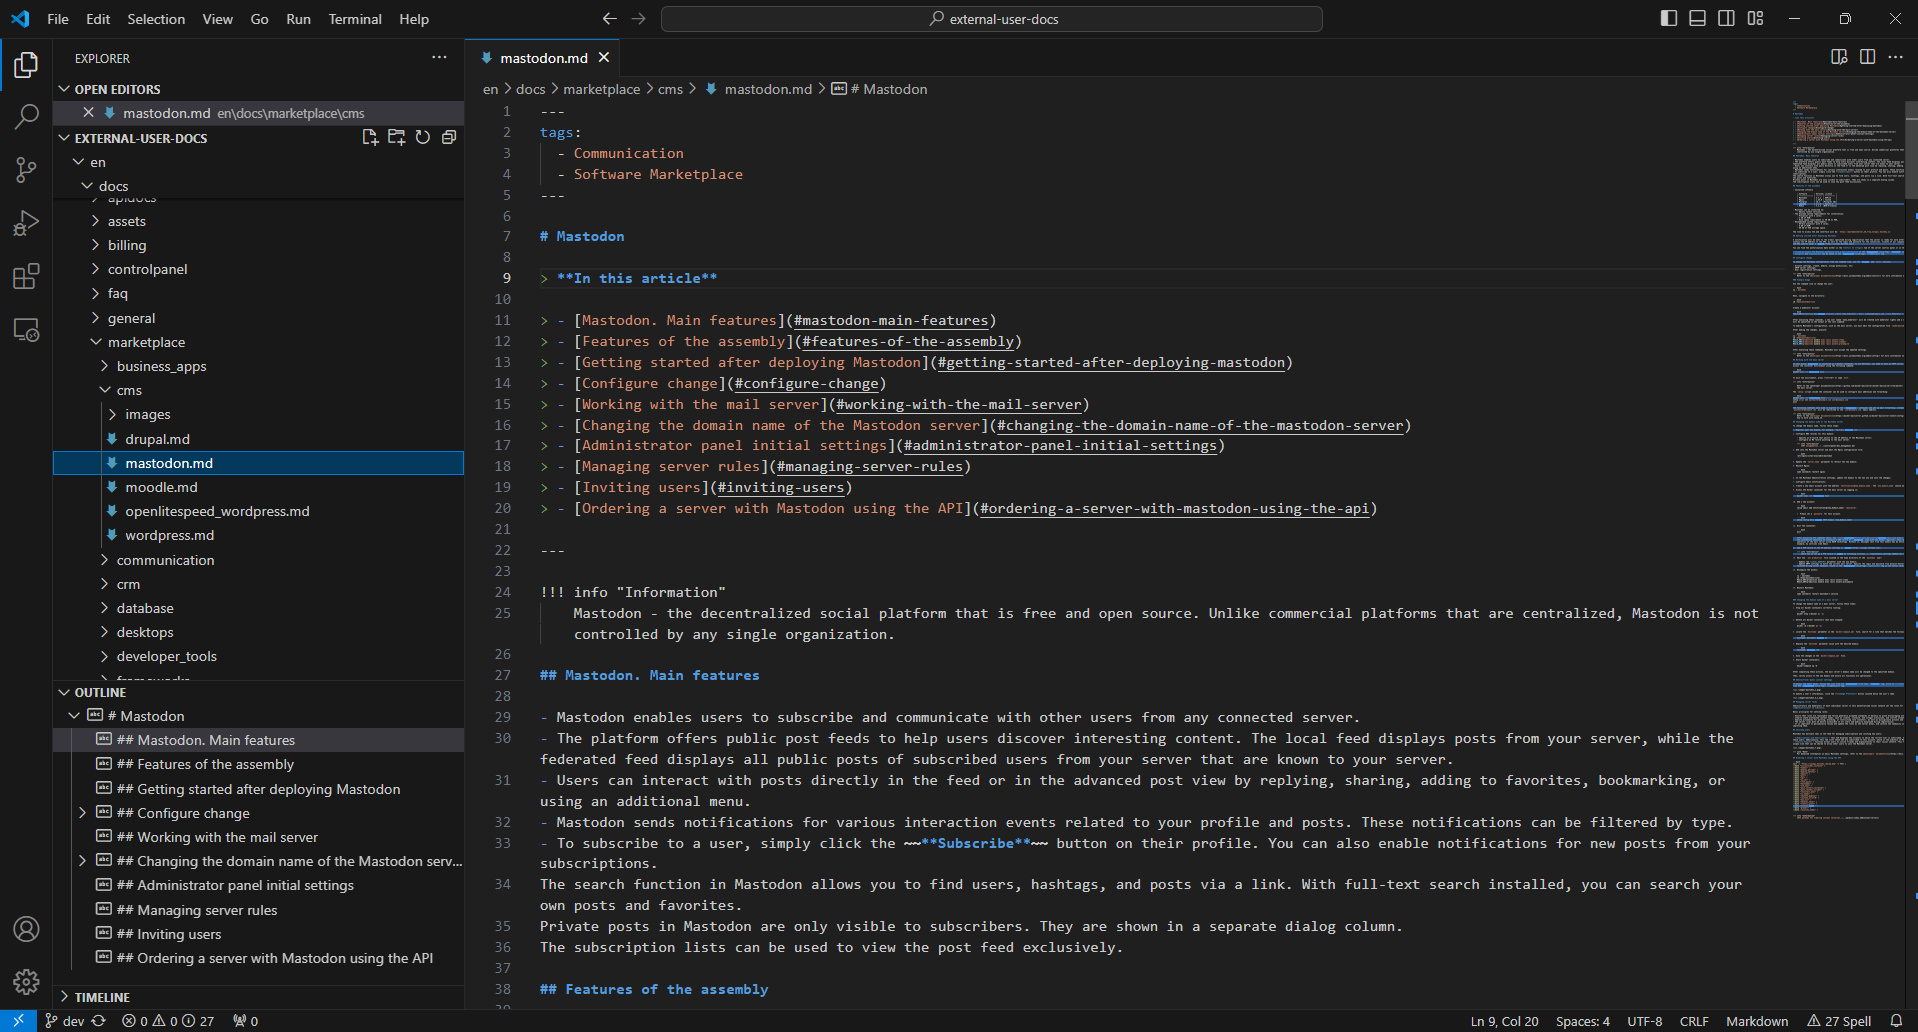Viewport: 1918px width, 1032px height.
Task: Click the Markdown language mode button
Action: coord(1756,1021)
